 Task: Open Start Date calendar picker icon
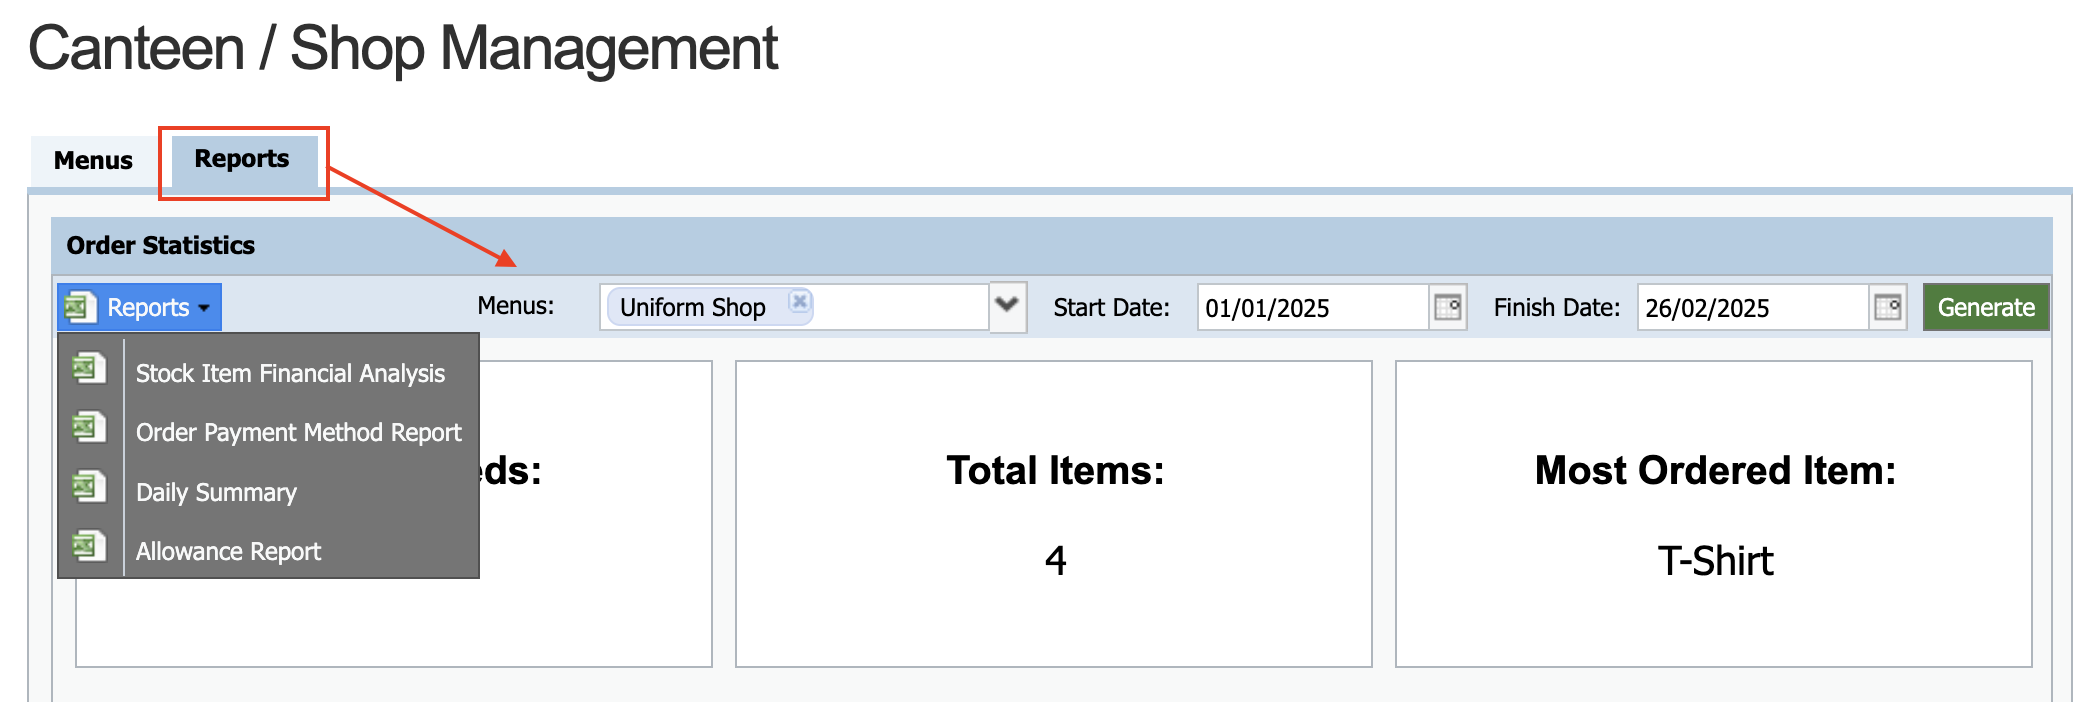point(1448,307)
